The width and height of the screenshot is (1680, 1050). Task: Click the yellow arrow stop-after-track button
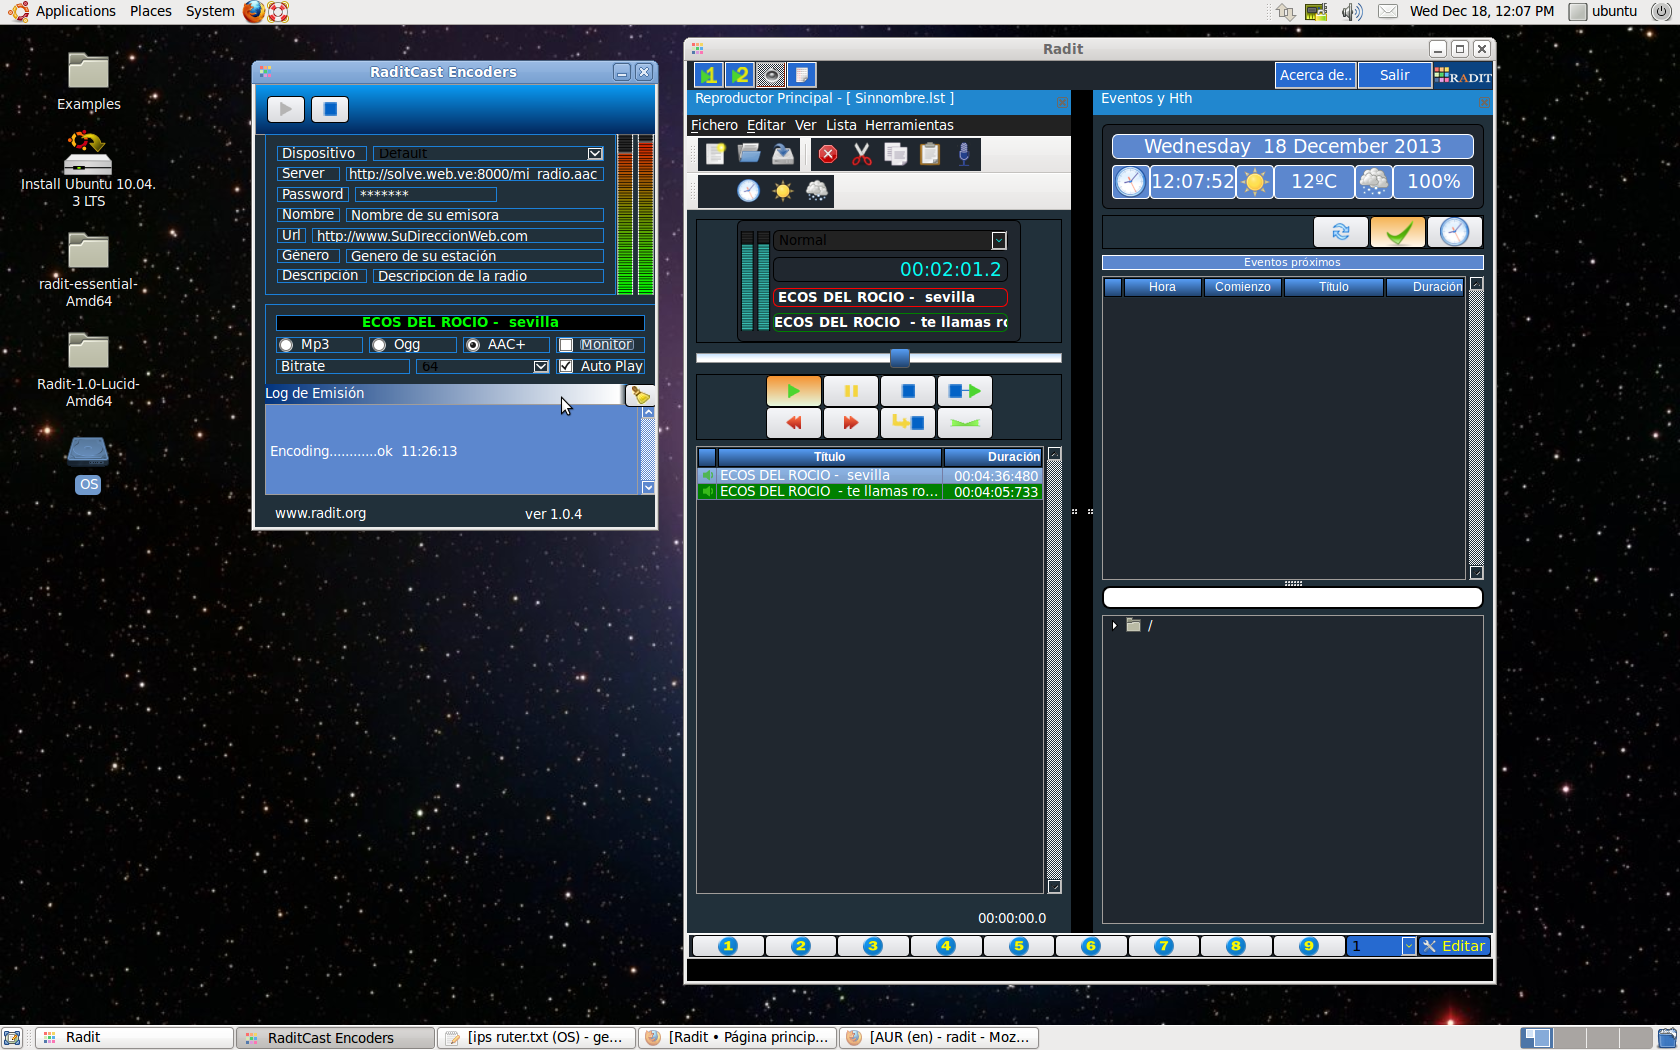[908, 423]
